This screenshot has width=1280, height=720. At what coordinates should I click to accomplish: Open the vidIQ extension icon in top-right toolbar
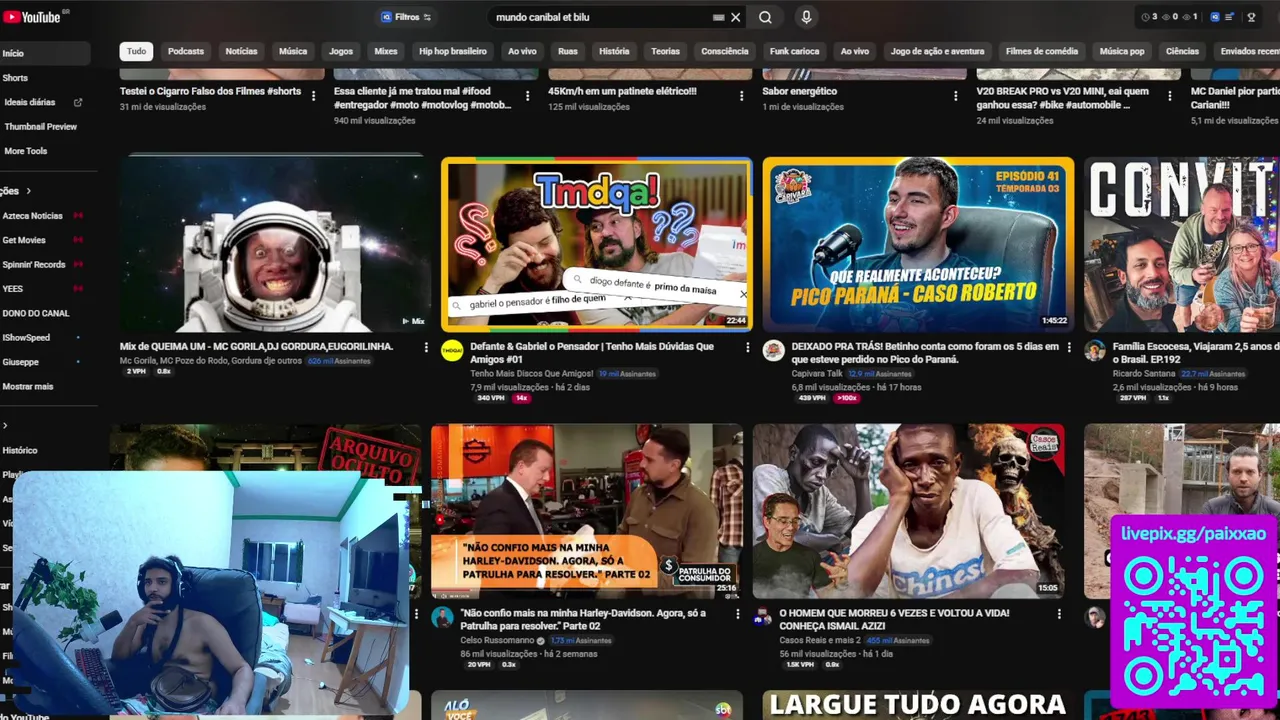click(1215, 17)
